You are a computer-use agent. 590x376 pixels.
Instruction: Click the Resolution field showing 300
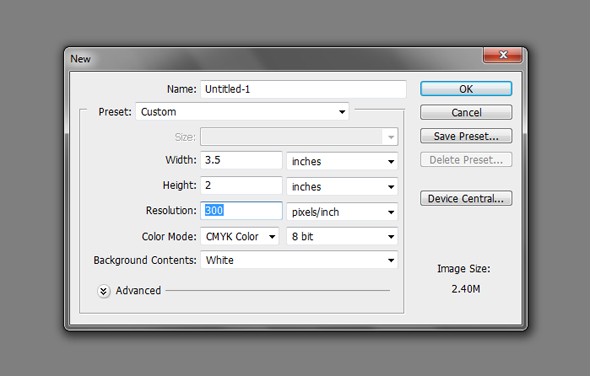241,210
